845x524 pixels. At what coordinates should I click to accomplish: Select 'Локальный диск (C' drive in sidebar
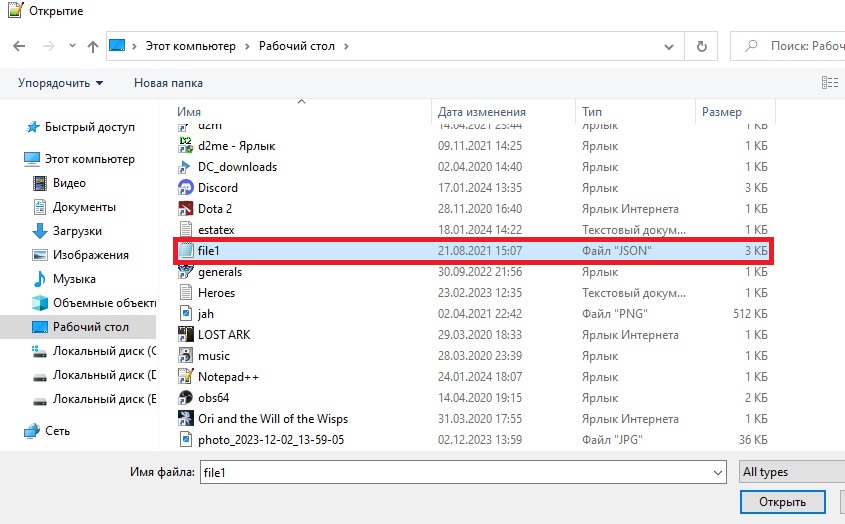point(104,351)
